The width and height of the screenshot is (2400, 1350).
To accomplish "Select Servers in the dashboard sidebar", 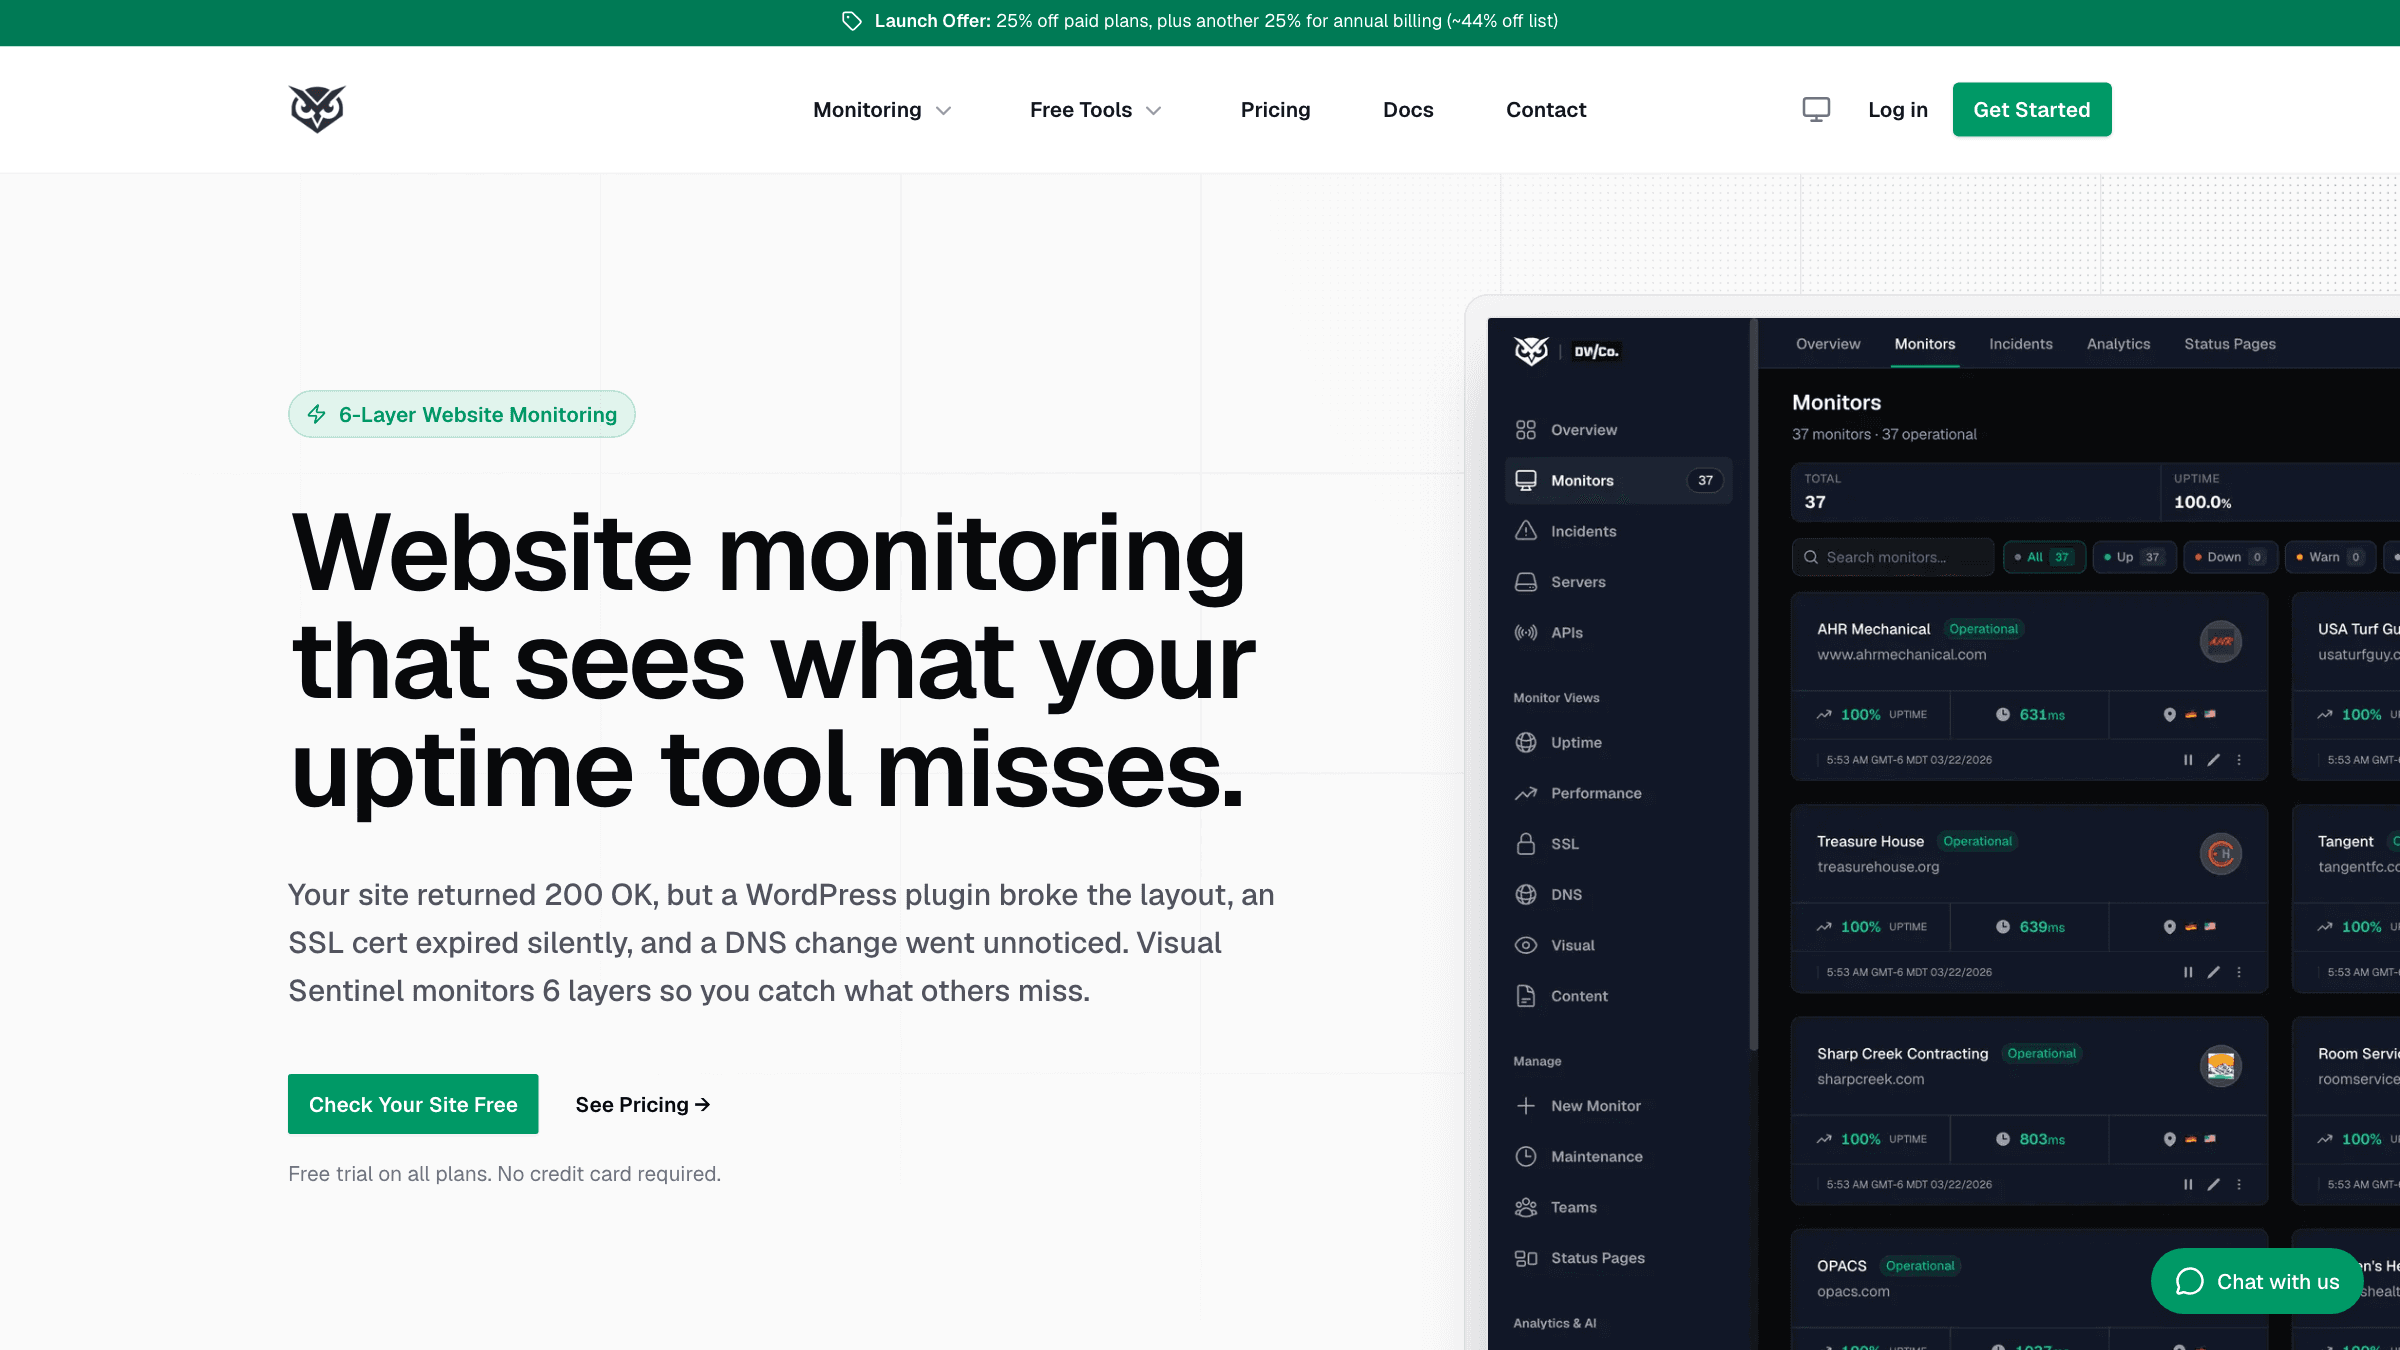I will click(1577, 581).
